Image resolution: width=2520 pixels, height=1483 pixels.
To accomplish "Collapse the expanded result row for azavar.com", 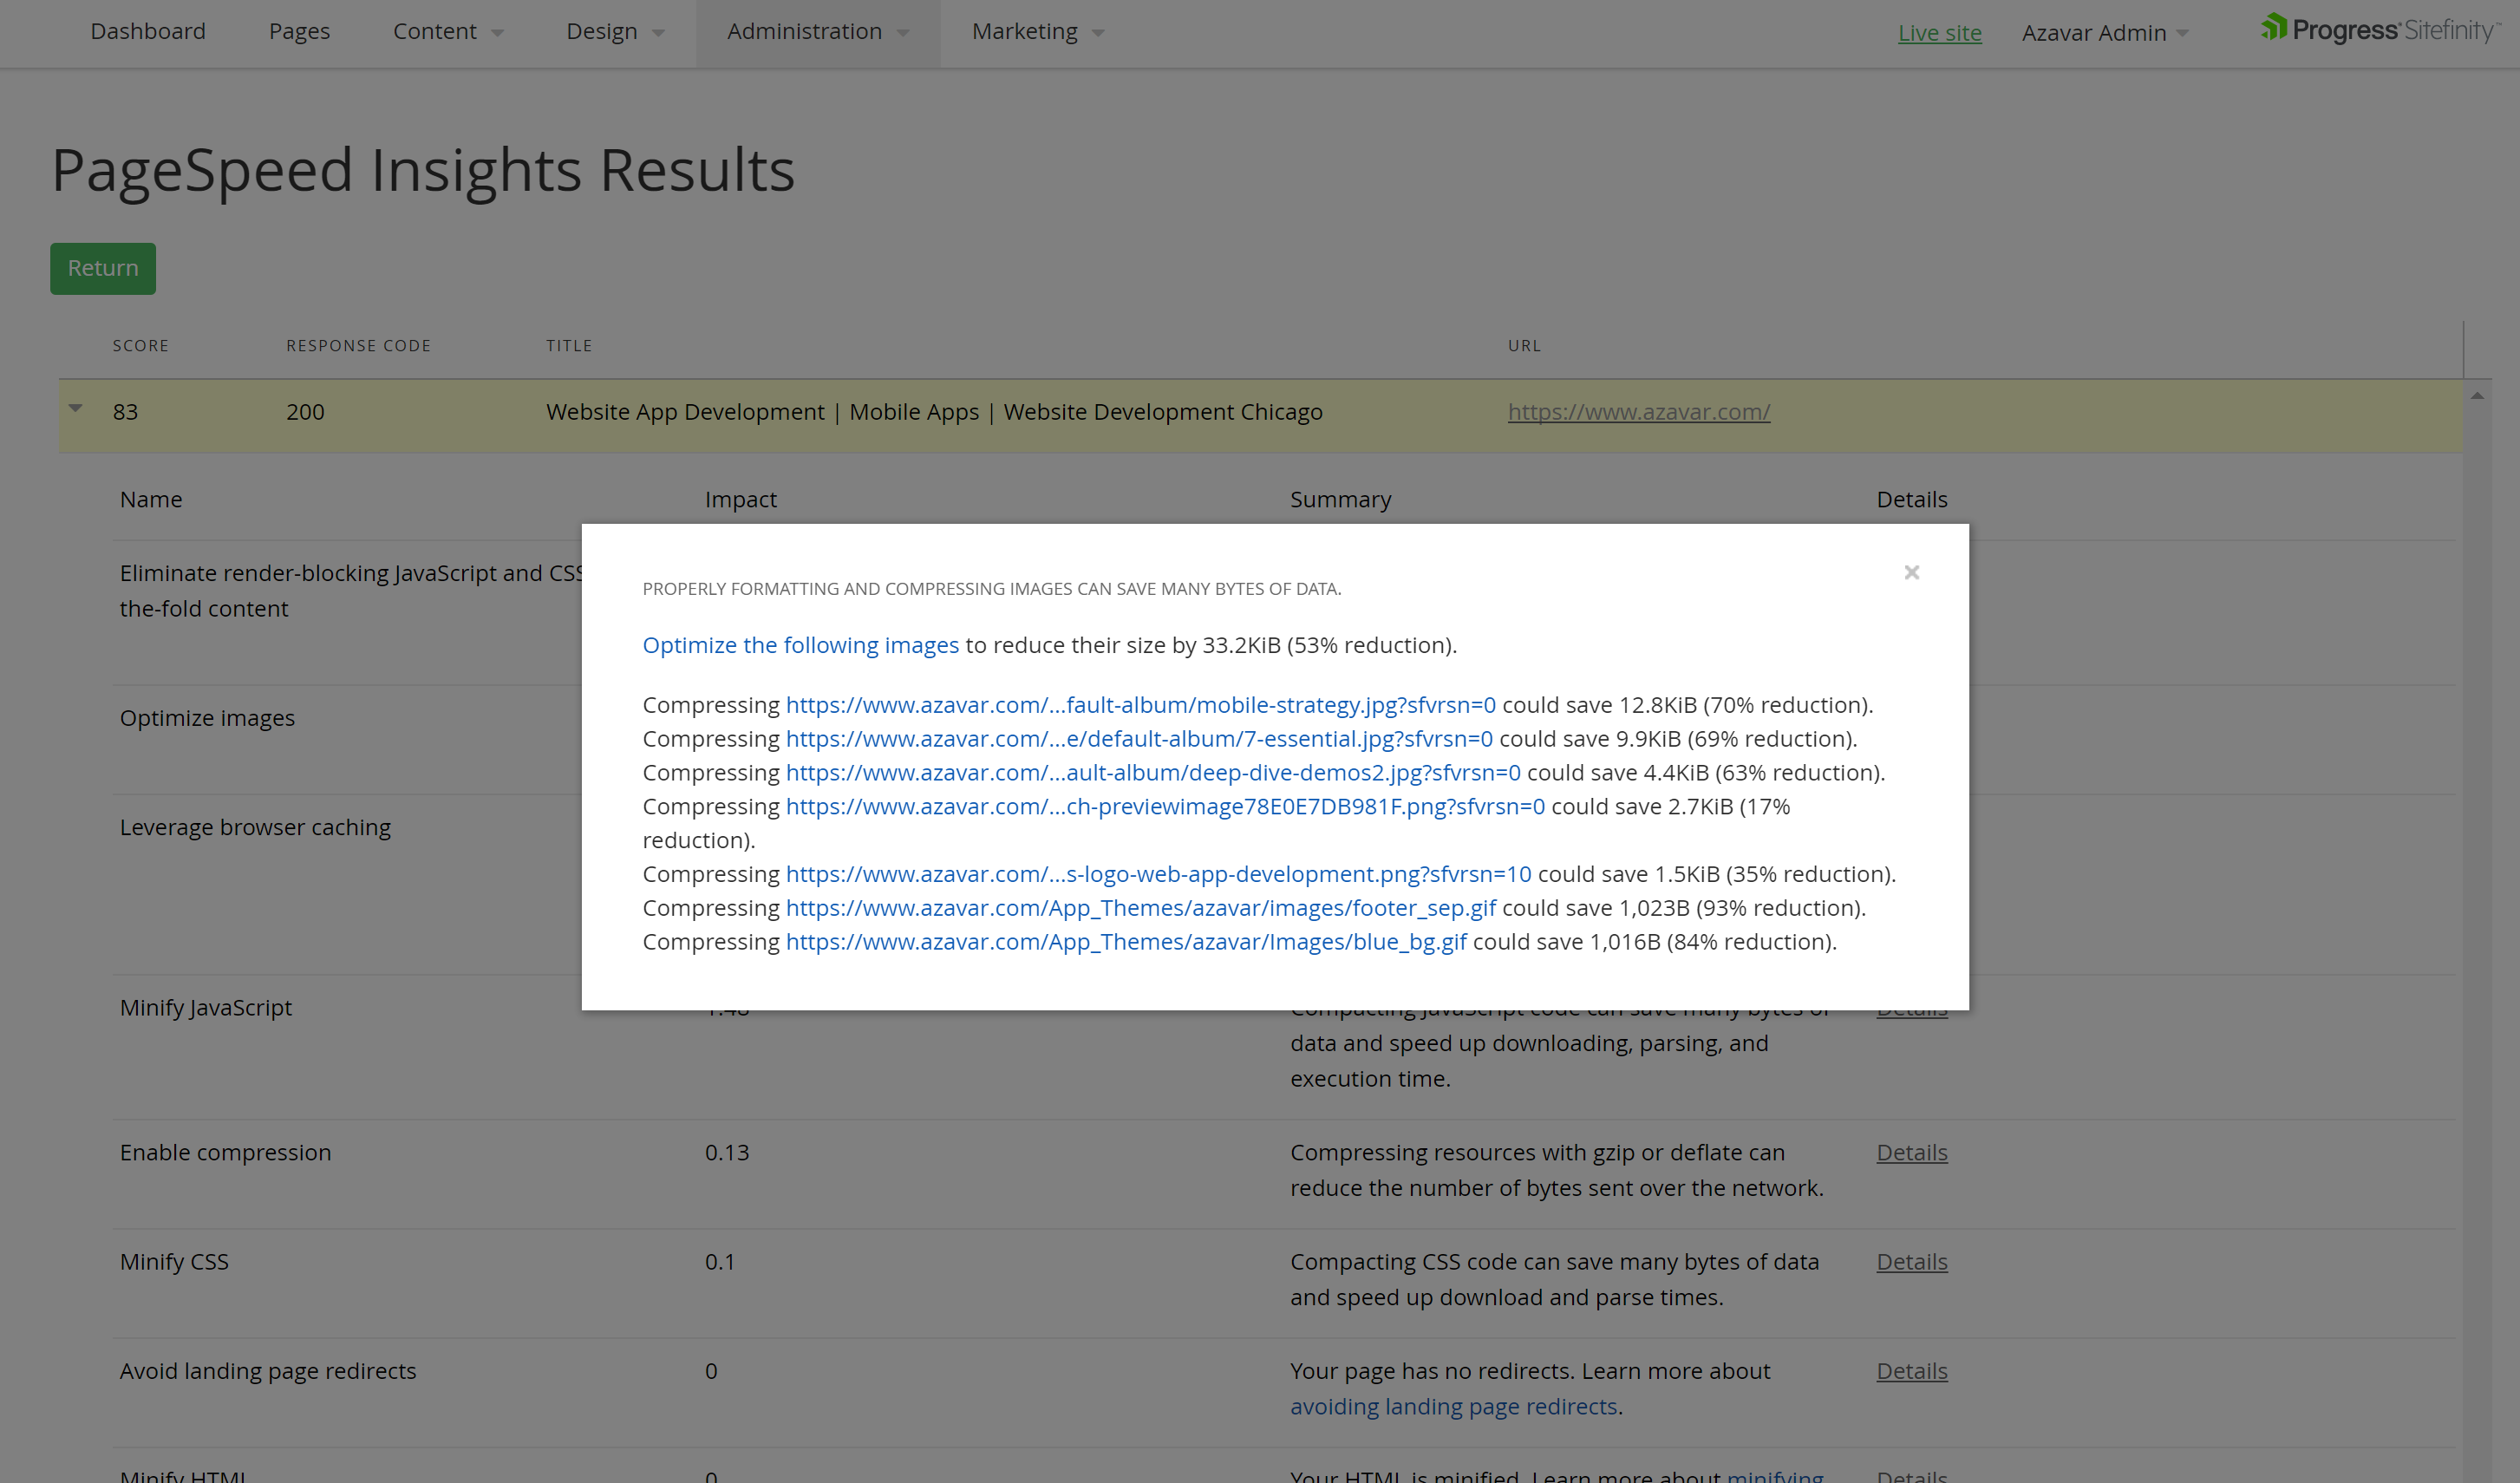I will [x=75, y=408].
